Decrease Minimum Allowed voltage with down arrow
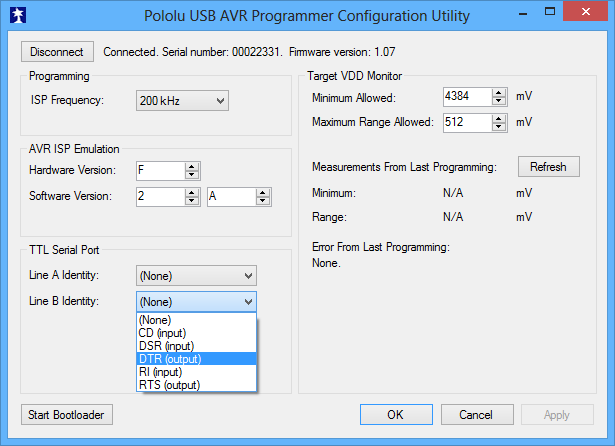 click(x=499, y=102)
